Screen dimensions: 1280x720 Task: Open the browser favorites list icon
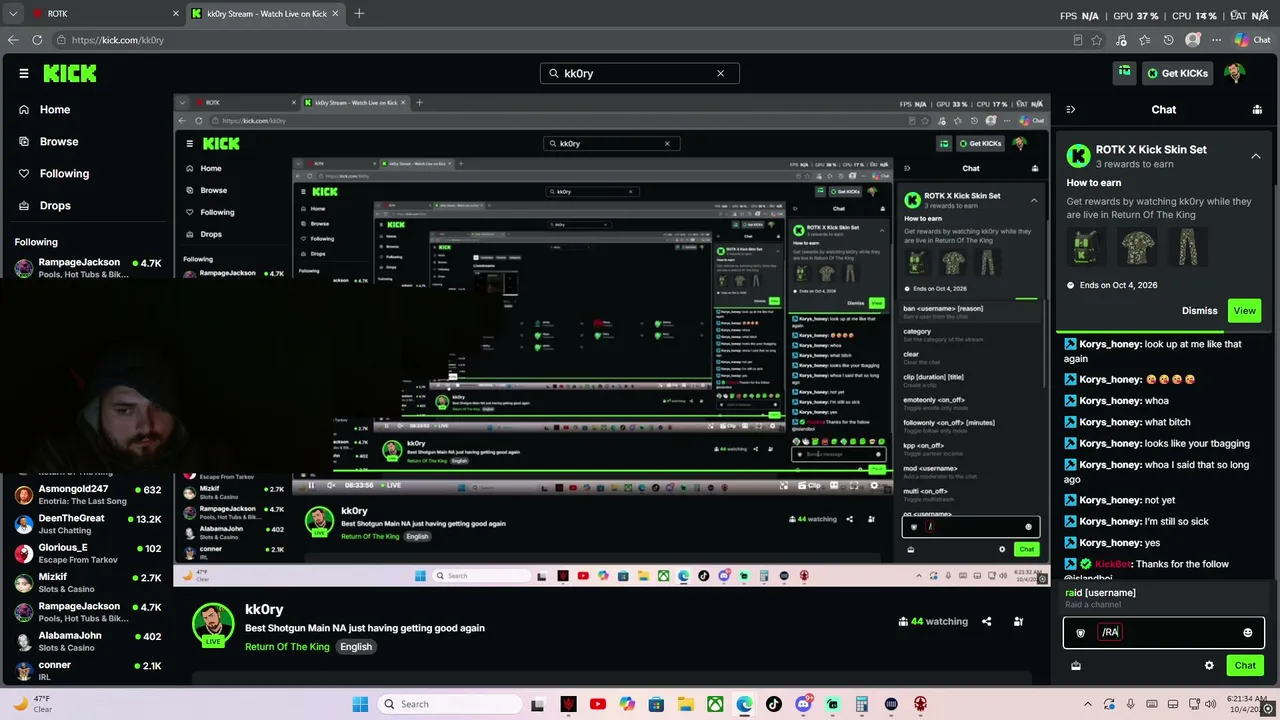[x=1145, y=40]
